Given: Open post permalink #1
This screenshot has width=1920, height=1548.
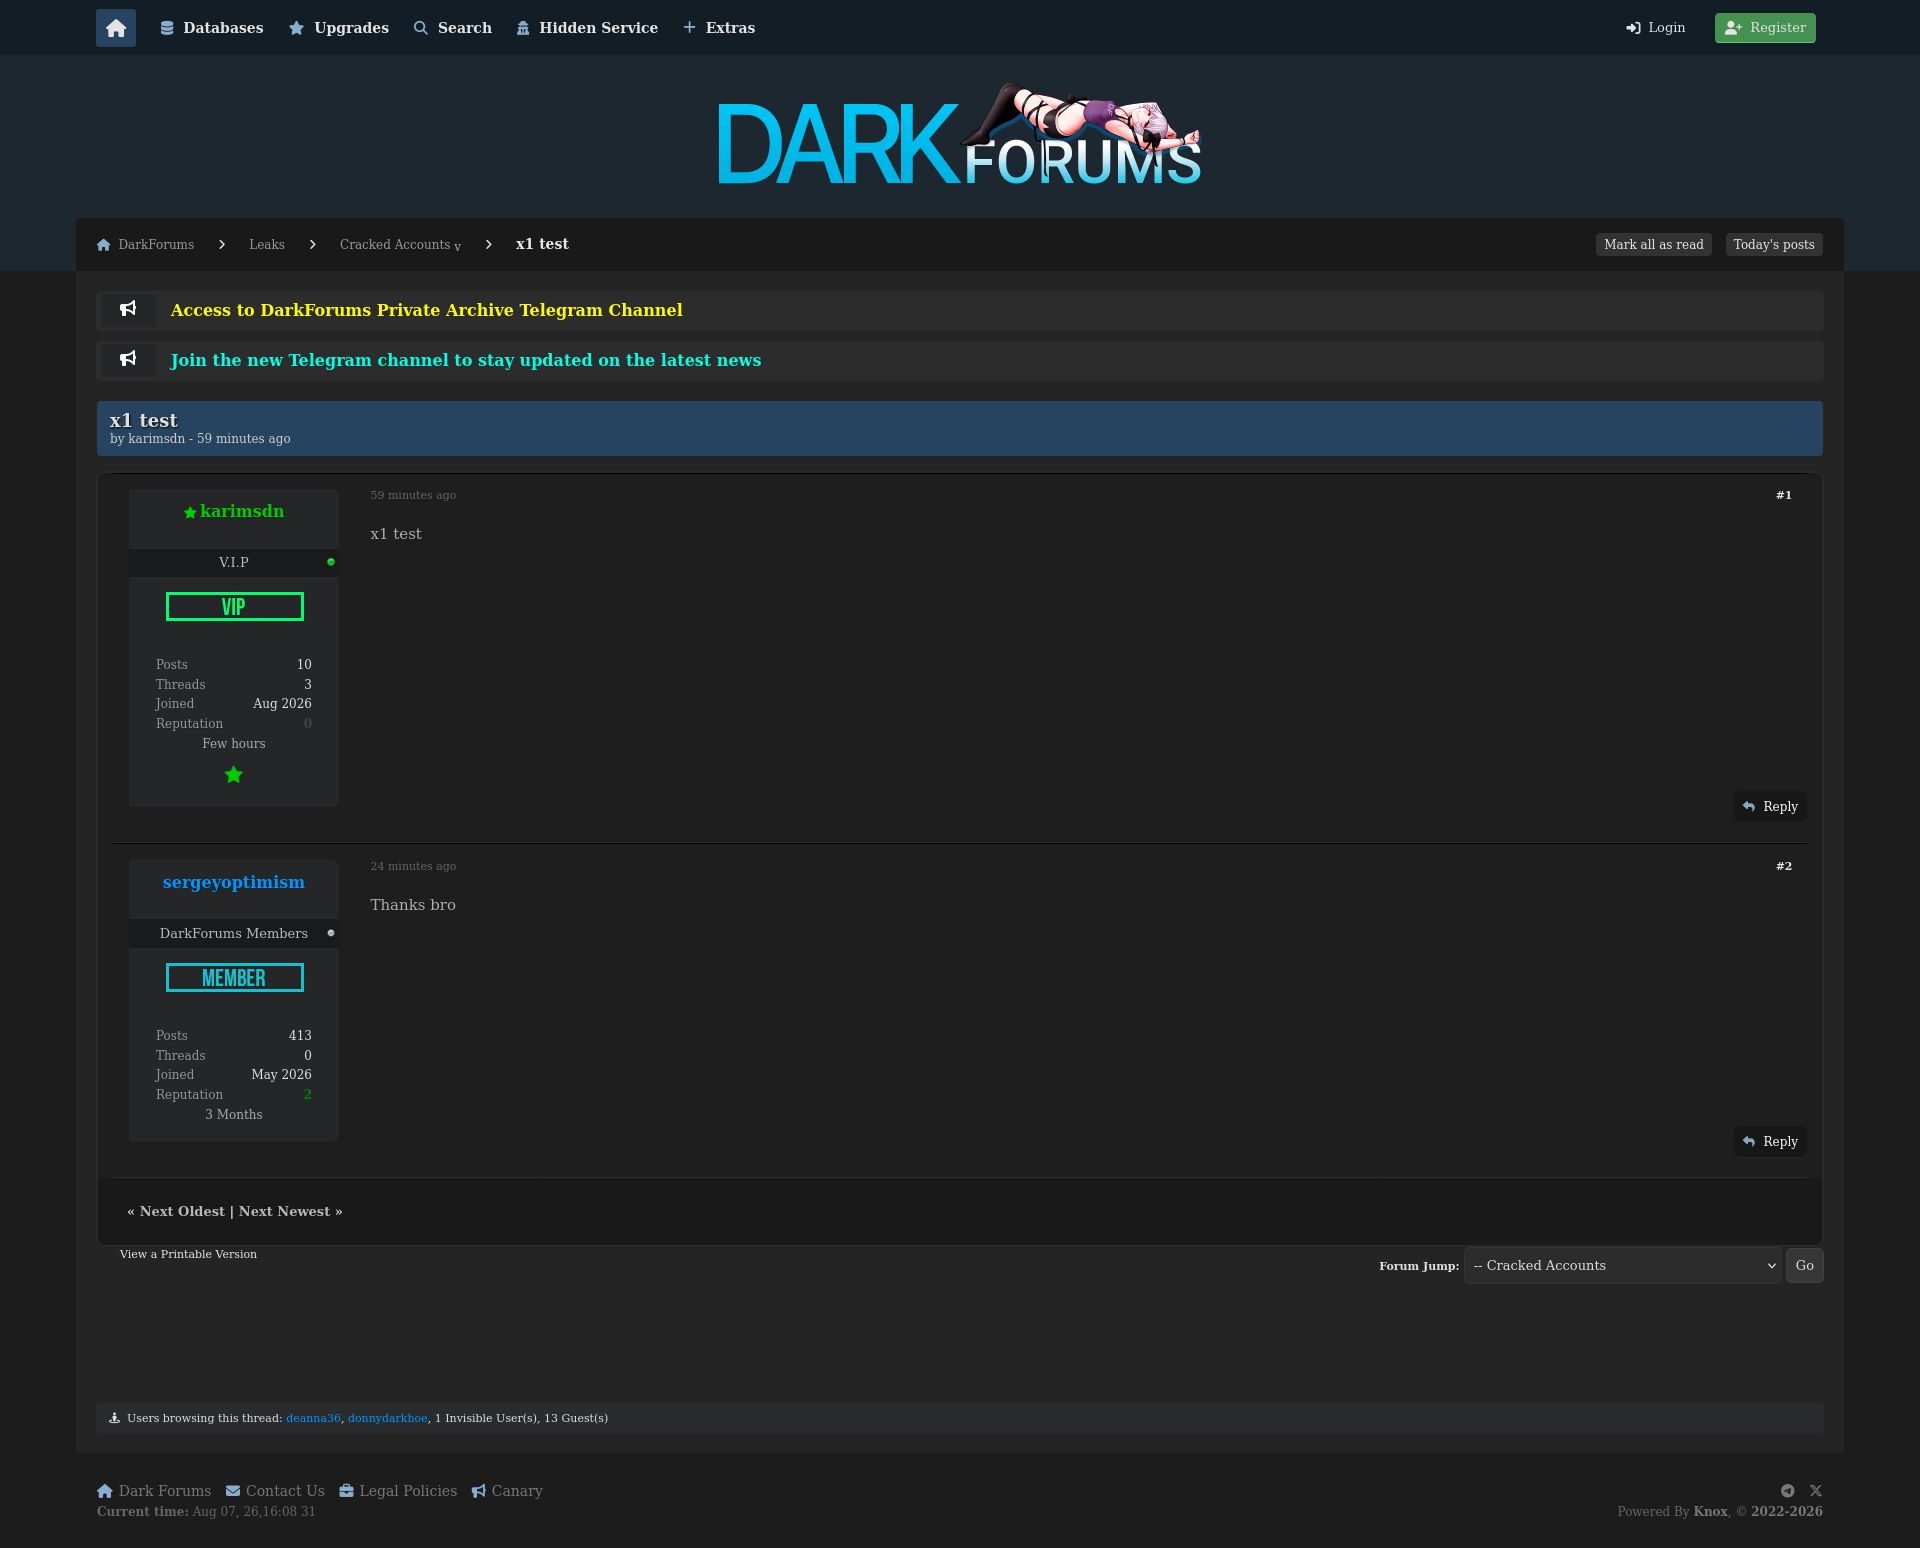Looking at the screenshot, I should tap(1784, 495).
